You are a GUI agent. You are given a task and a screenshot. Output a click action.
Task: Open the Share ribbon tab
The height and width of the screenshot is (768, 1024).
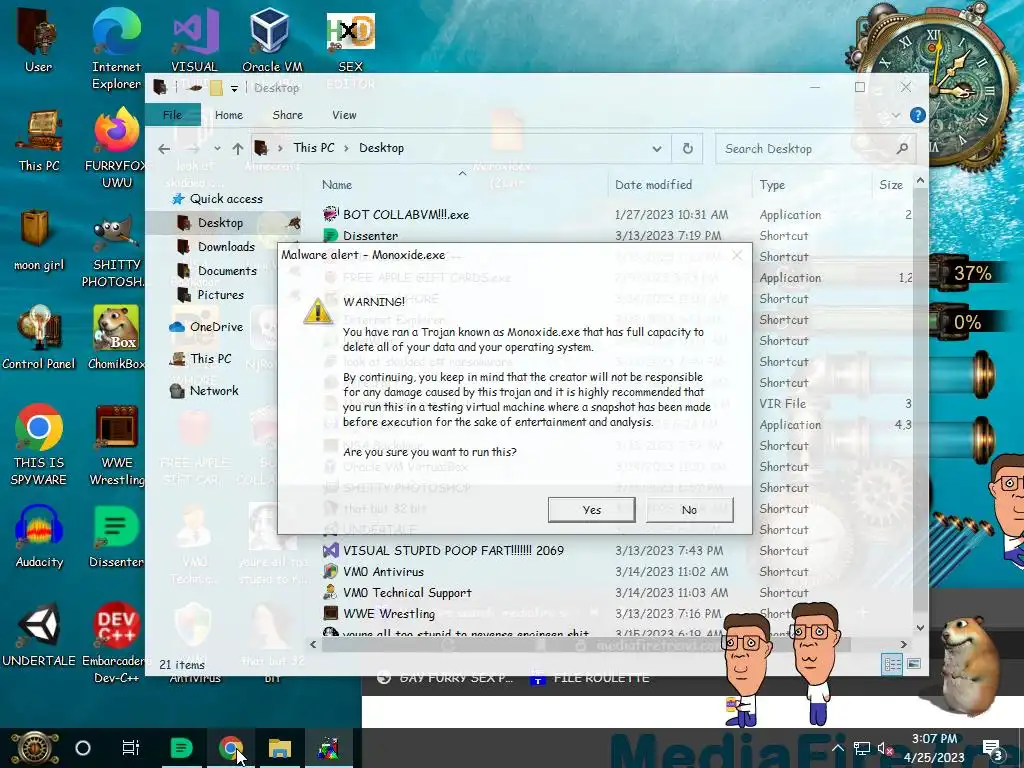287,115
